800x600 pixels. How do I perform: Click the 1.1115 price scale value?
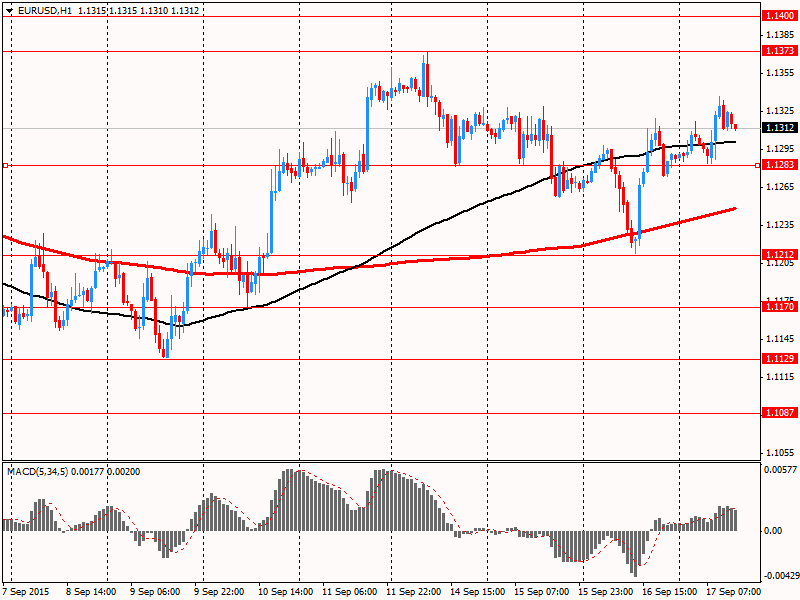[781, 377]
